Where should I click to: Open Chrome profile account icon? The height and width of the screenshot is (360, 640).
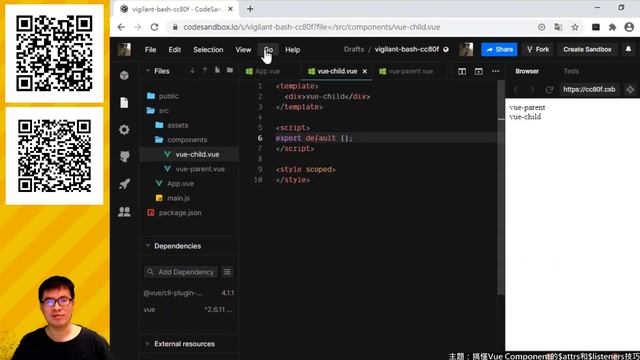[x=629, y=27]
